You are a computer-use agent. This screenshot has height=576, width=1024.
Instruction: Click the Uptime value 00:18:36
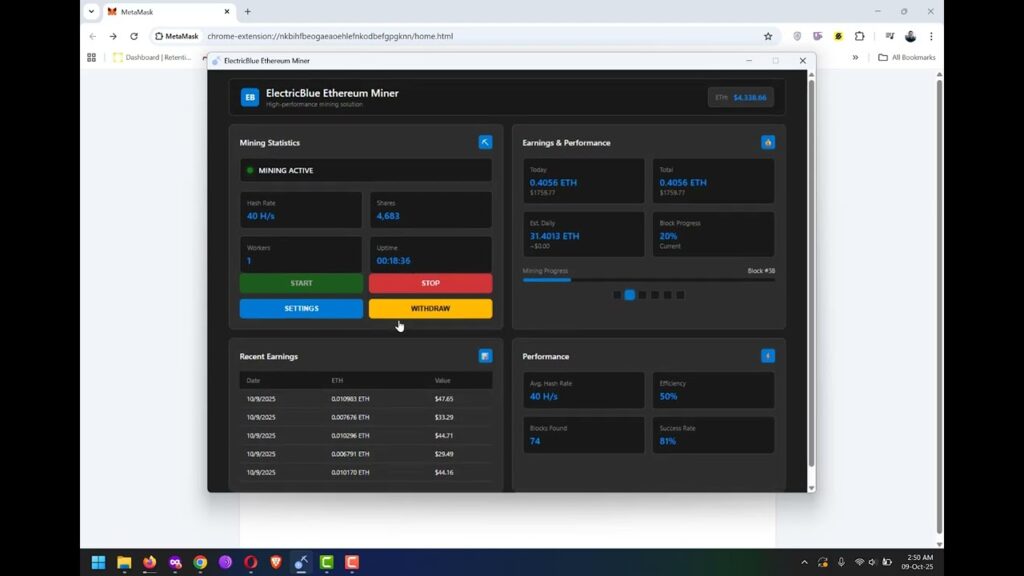pyautogui.click(x=393, y=261)
